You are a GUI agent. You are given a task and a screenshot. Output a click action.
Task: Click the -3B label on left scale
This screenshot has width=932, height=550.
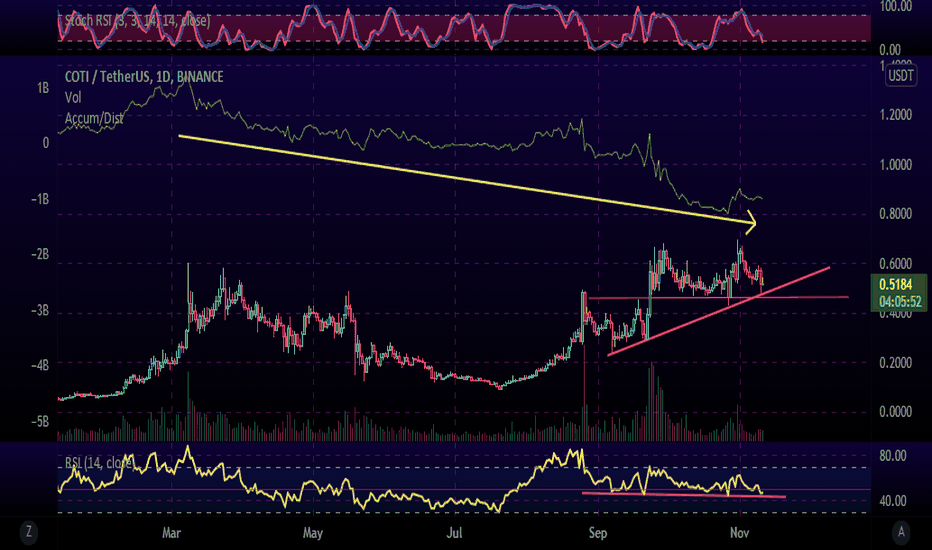[40, 311]
